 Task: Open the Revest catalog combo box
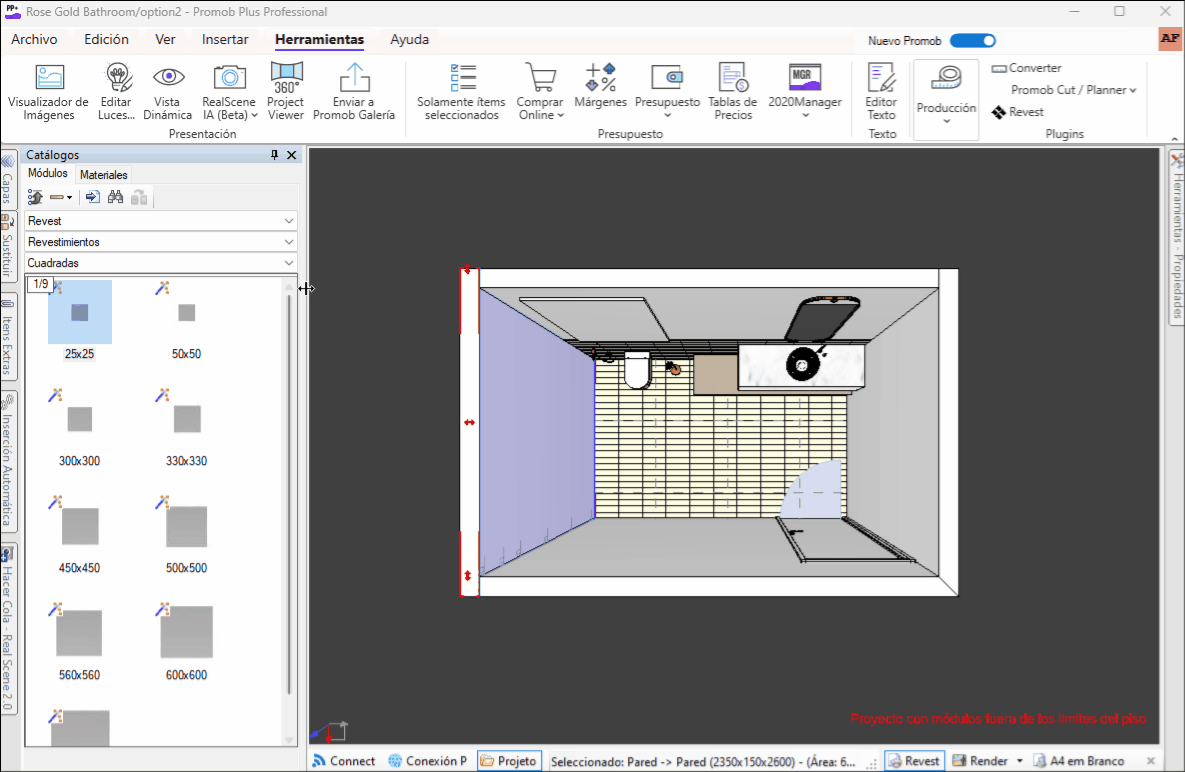pyautogui.click(x=160, y=221)
